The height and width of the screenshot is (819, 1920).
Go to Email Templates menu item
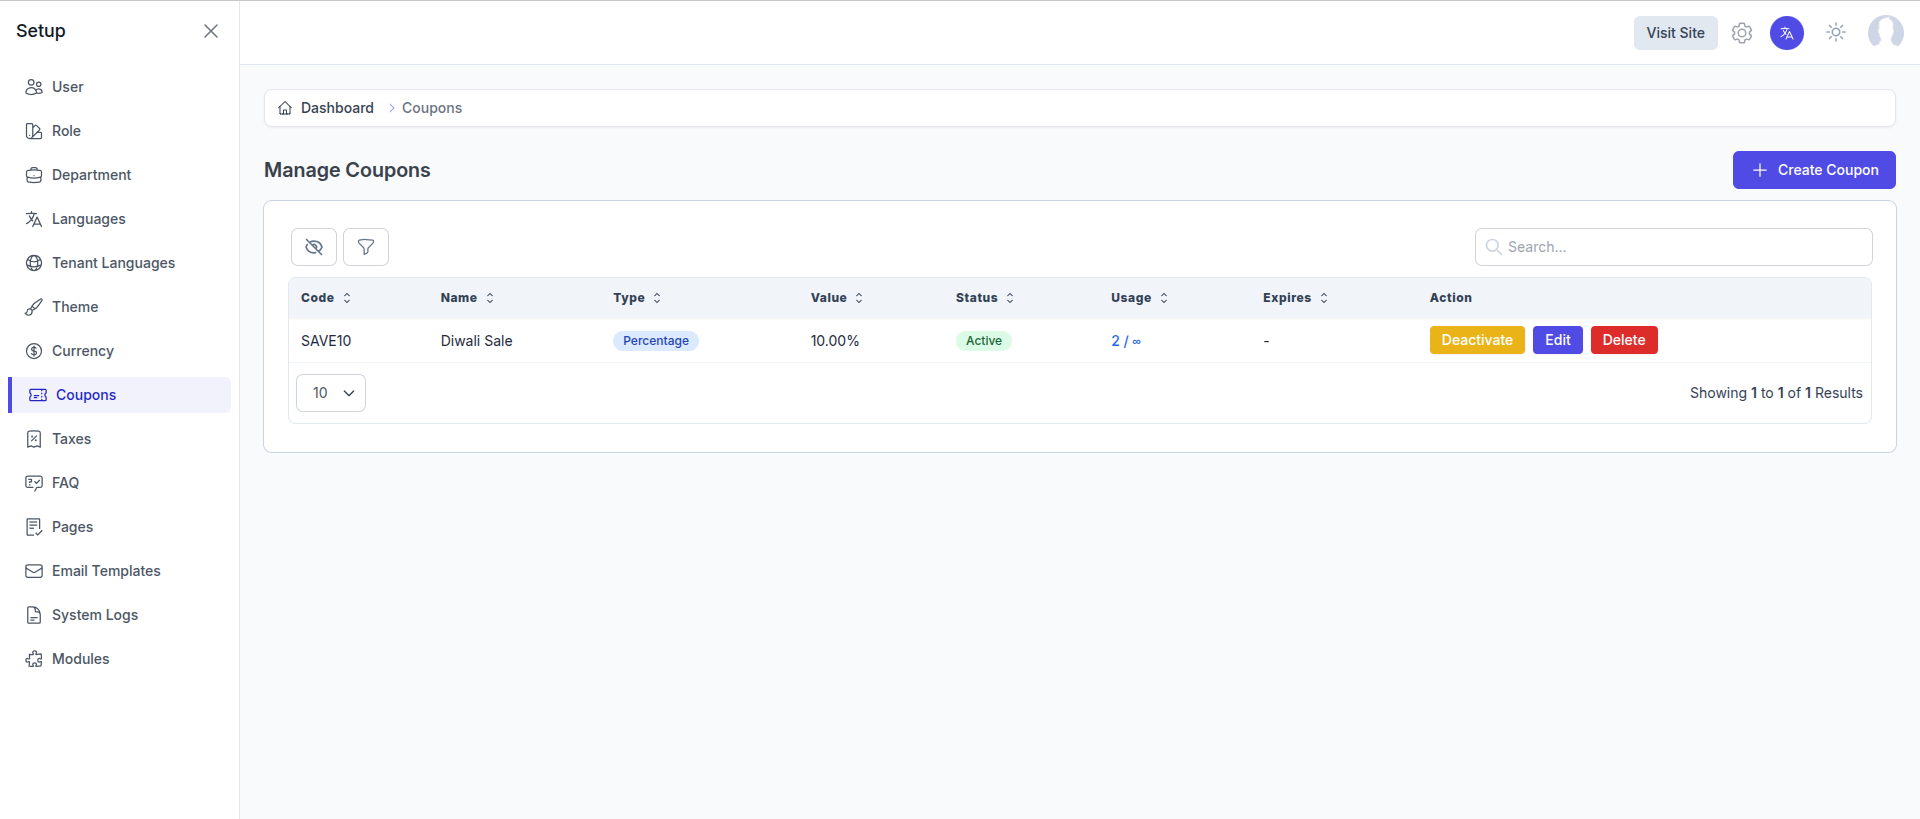pos(105,571)
